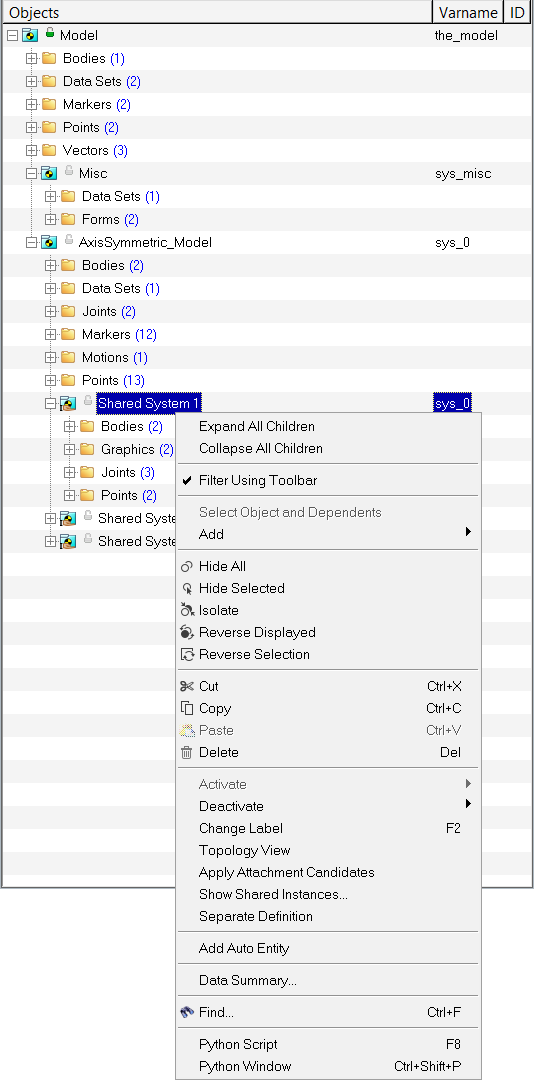534x1080 pixels.
Task: Click the trash Delete icon
Action: [x=187, y=752]
